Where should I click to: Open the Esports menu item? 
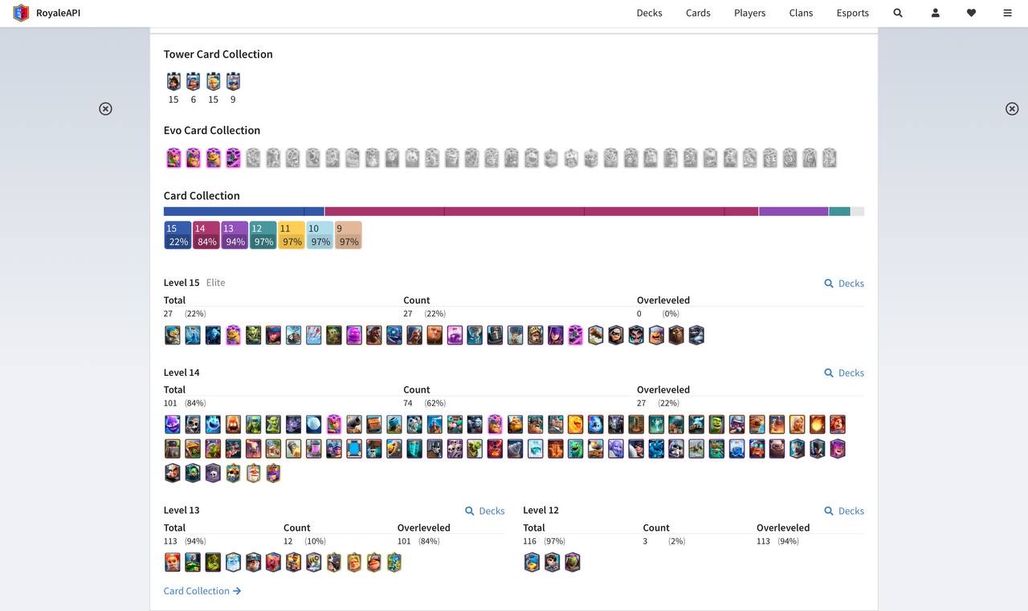click(x=852, y=13)
